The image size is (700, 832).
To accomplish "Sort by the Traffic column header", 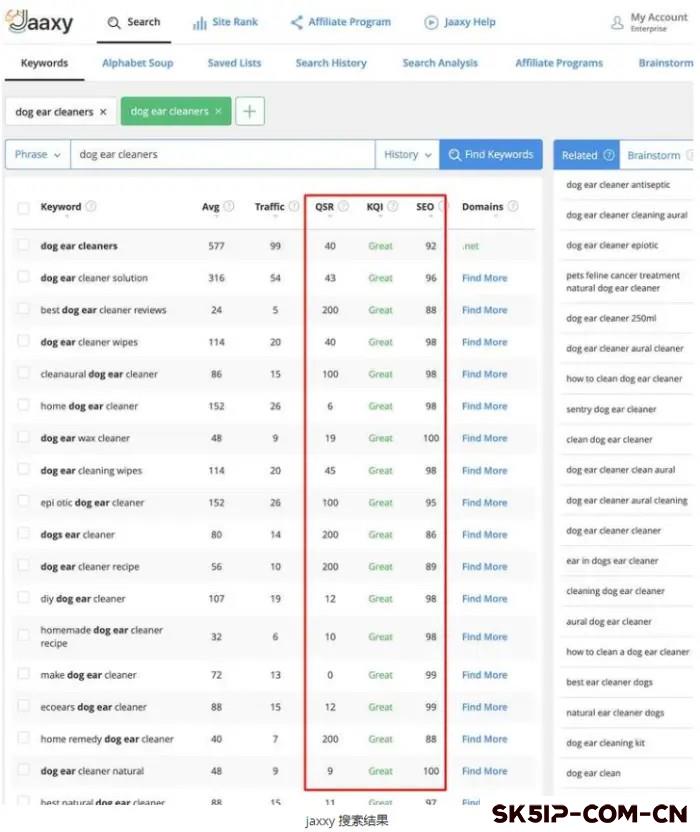I will [x=270, y=207].
